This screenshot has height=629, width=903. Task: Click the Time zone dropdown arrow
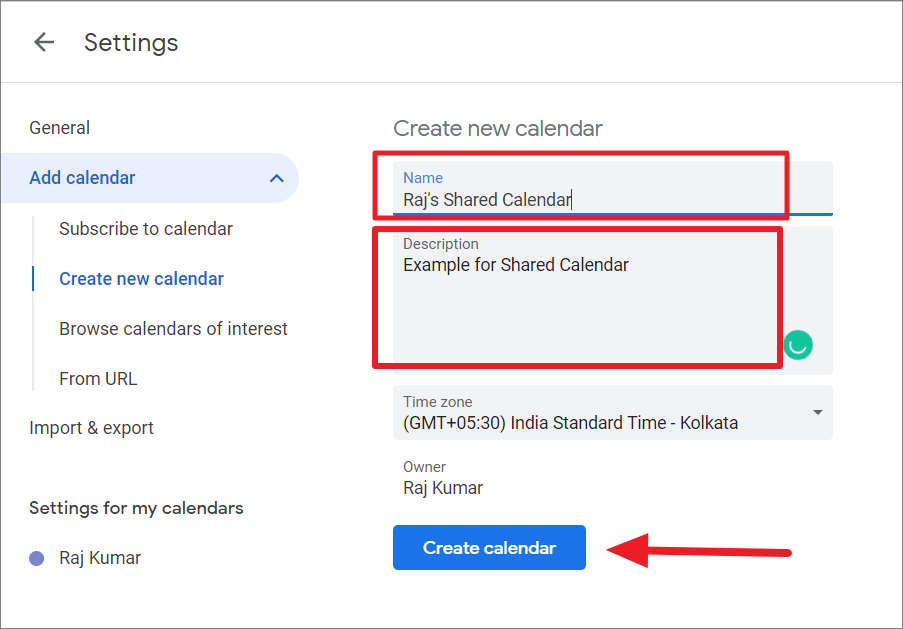815,412
